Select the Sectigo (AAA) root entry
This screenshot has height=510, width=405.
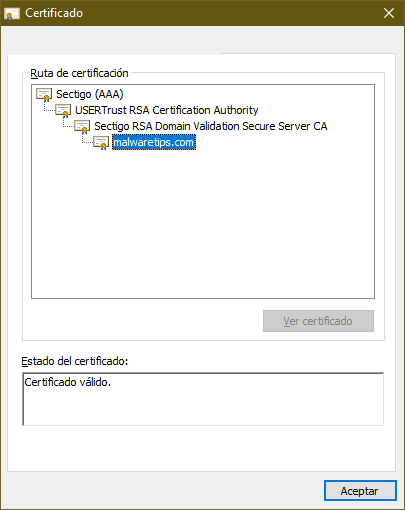pyautogui.click(x=90, y=94)
